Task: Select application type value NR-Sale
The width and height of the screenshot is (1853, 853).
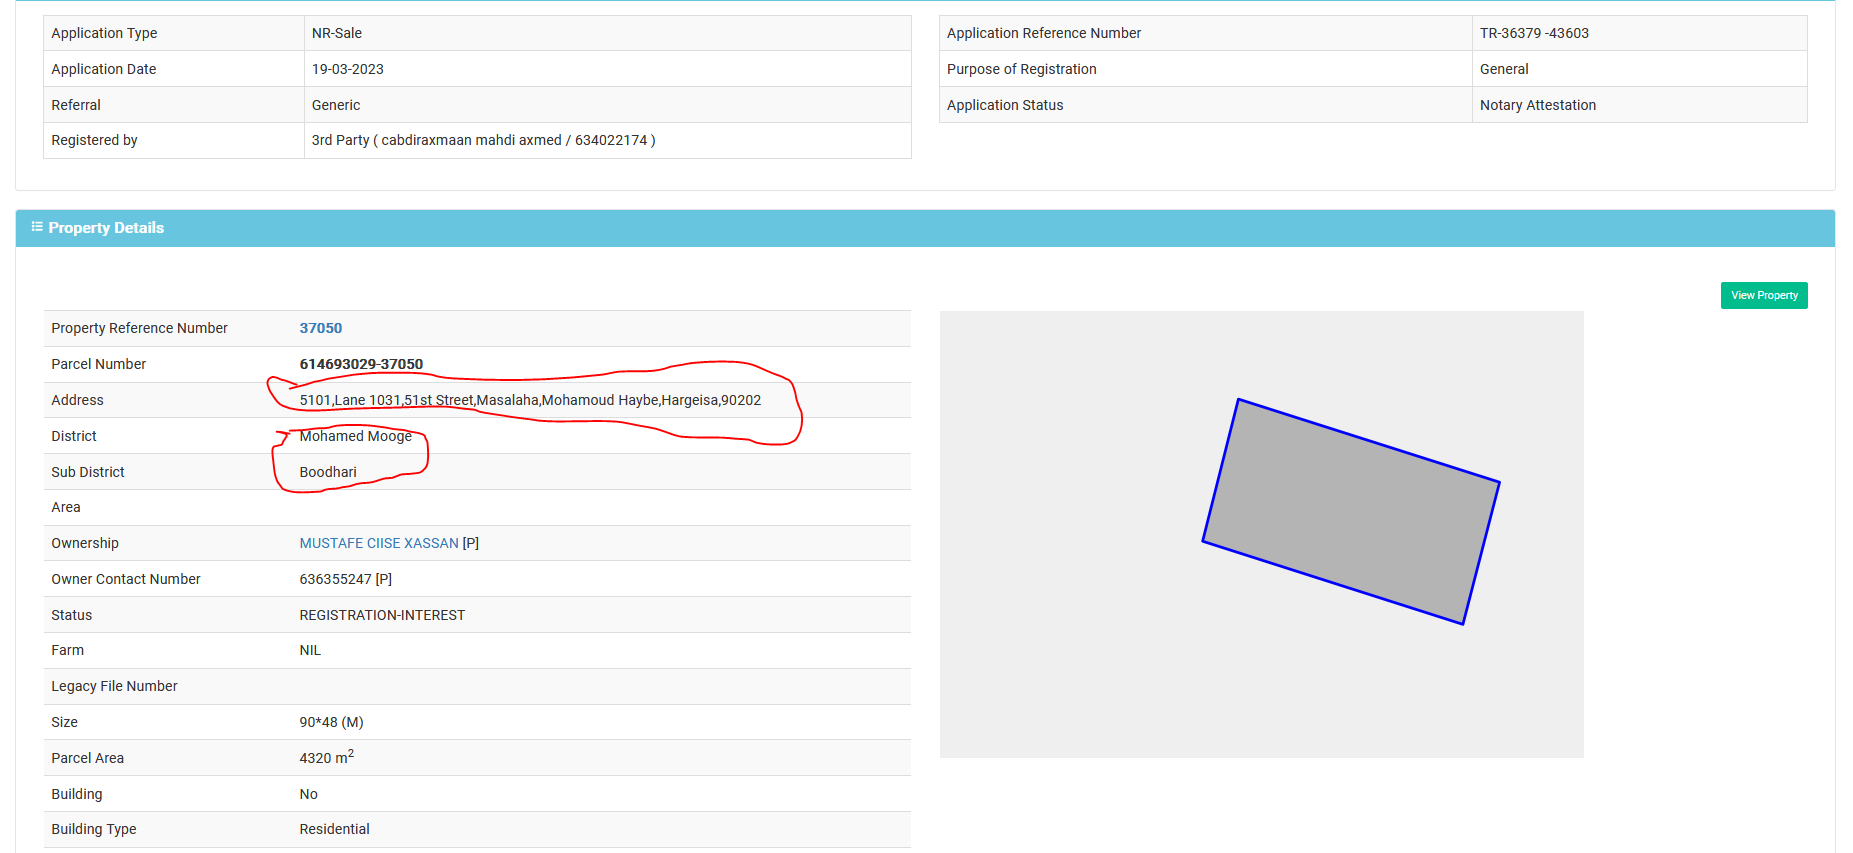Action: pos(336,33)
